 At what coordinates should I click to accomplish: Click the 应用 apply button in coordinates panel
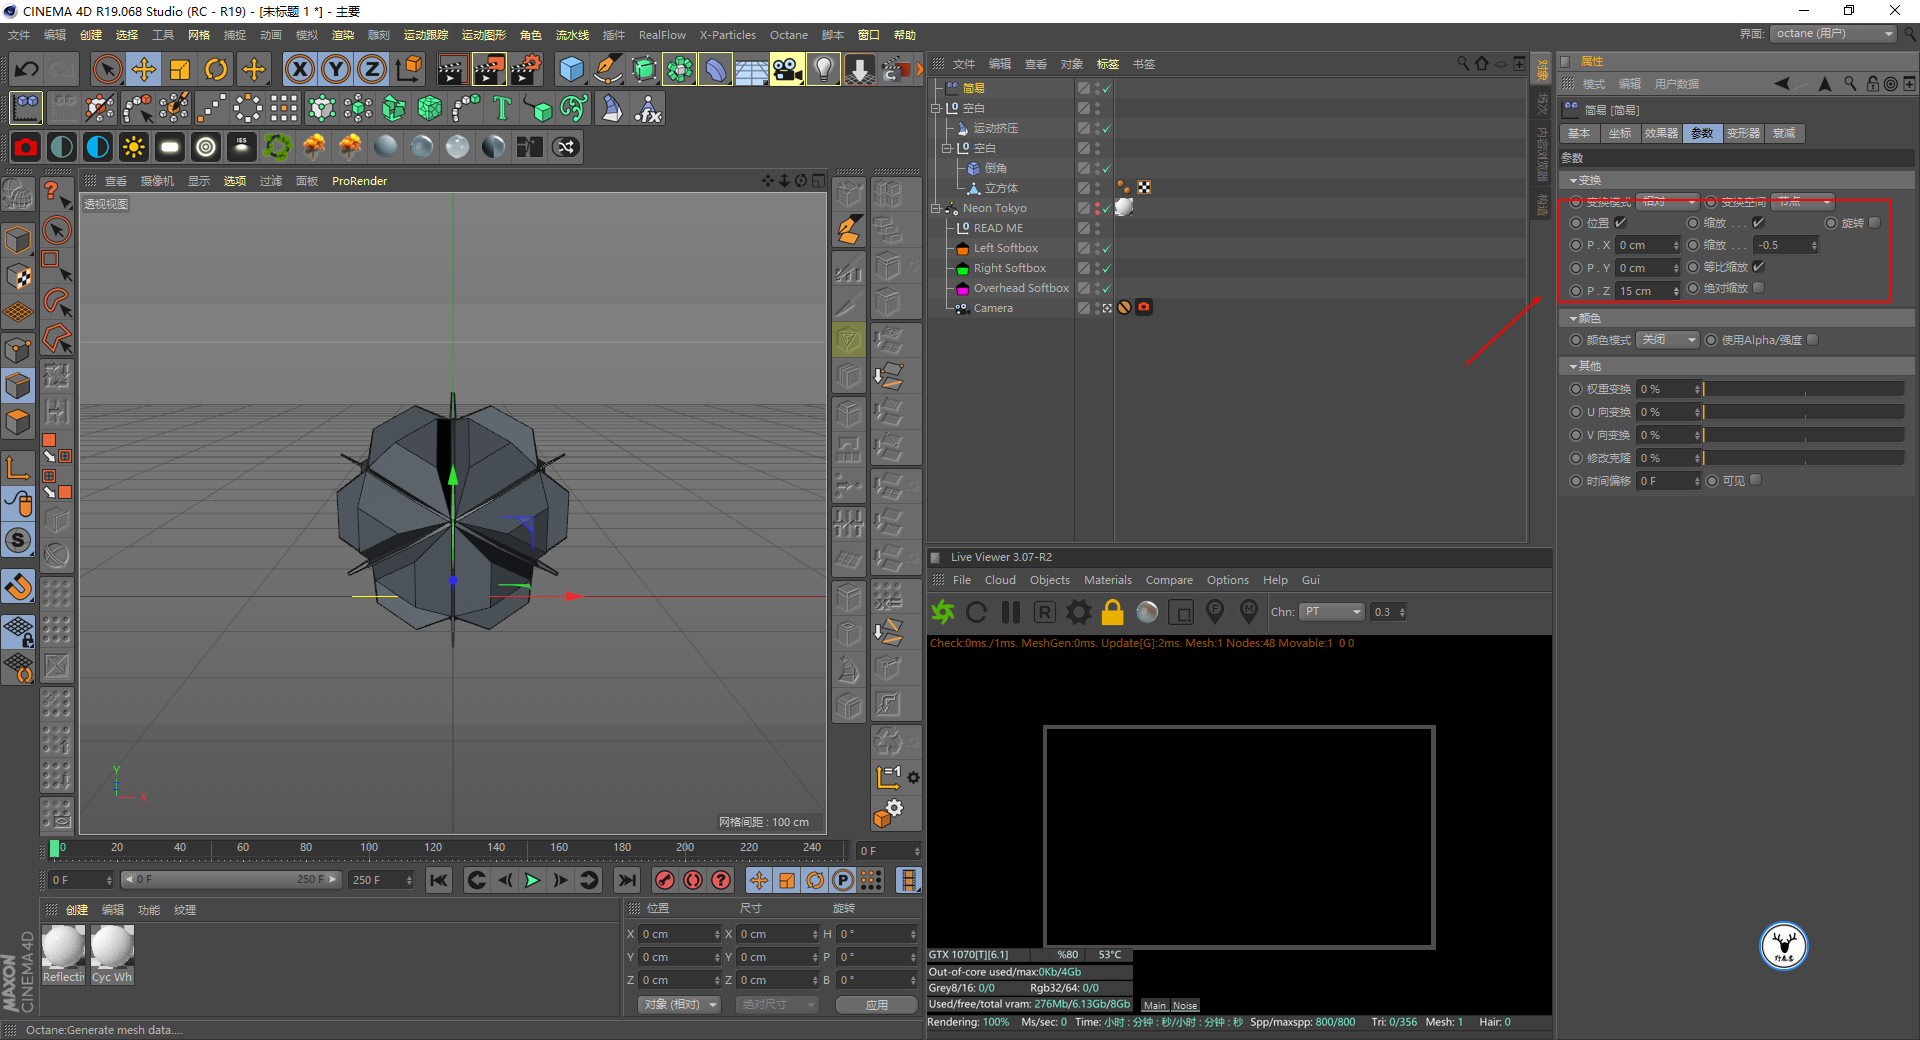coord(877,1005)
